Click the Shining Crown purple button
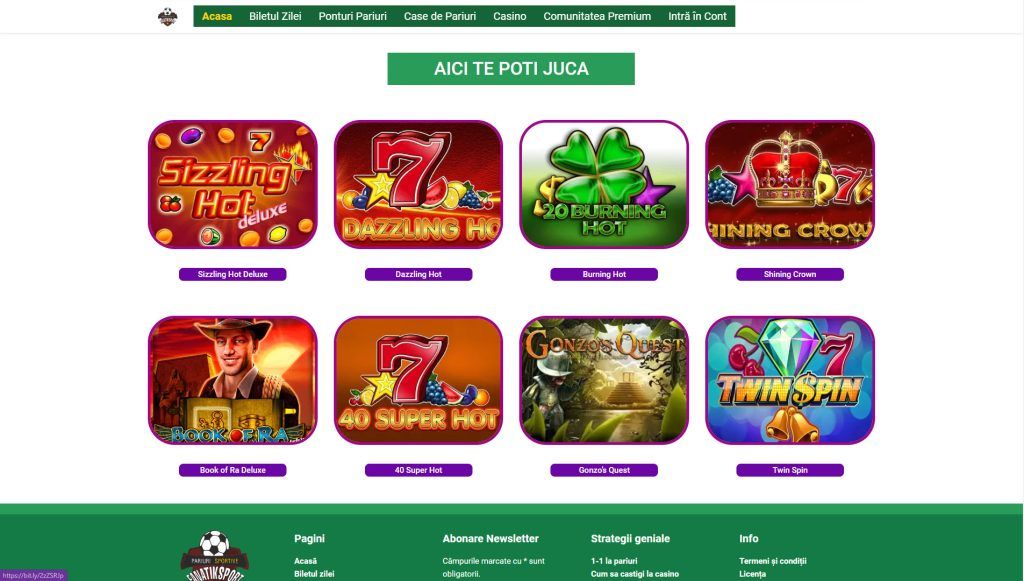The width and height of the screenshot is (1024, 581). pyautogui.click(x=790, y=274)
